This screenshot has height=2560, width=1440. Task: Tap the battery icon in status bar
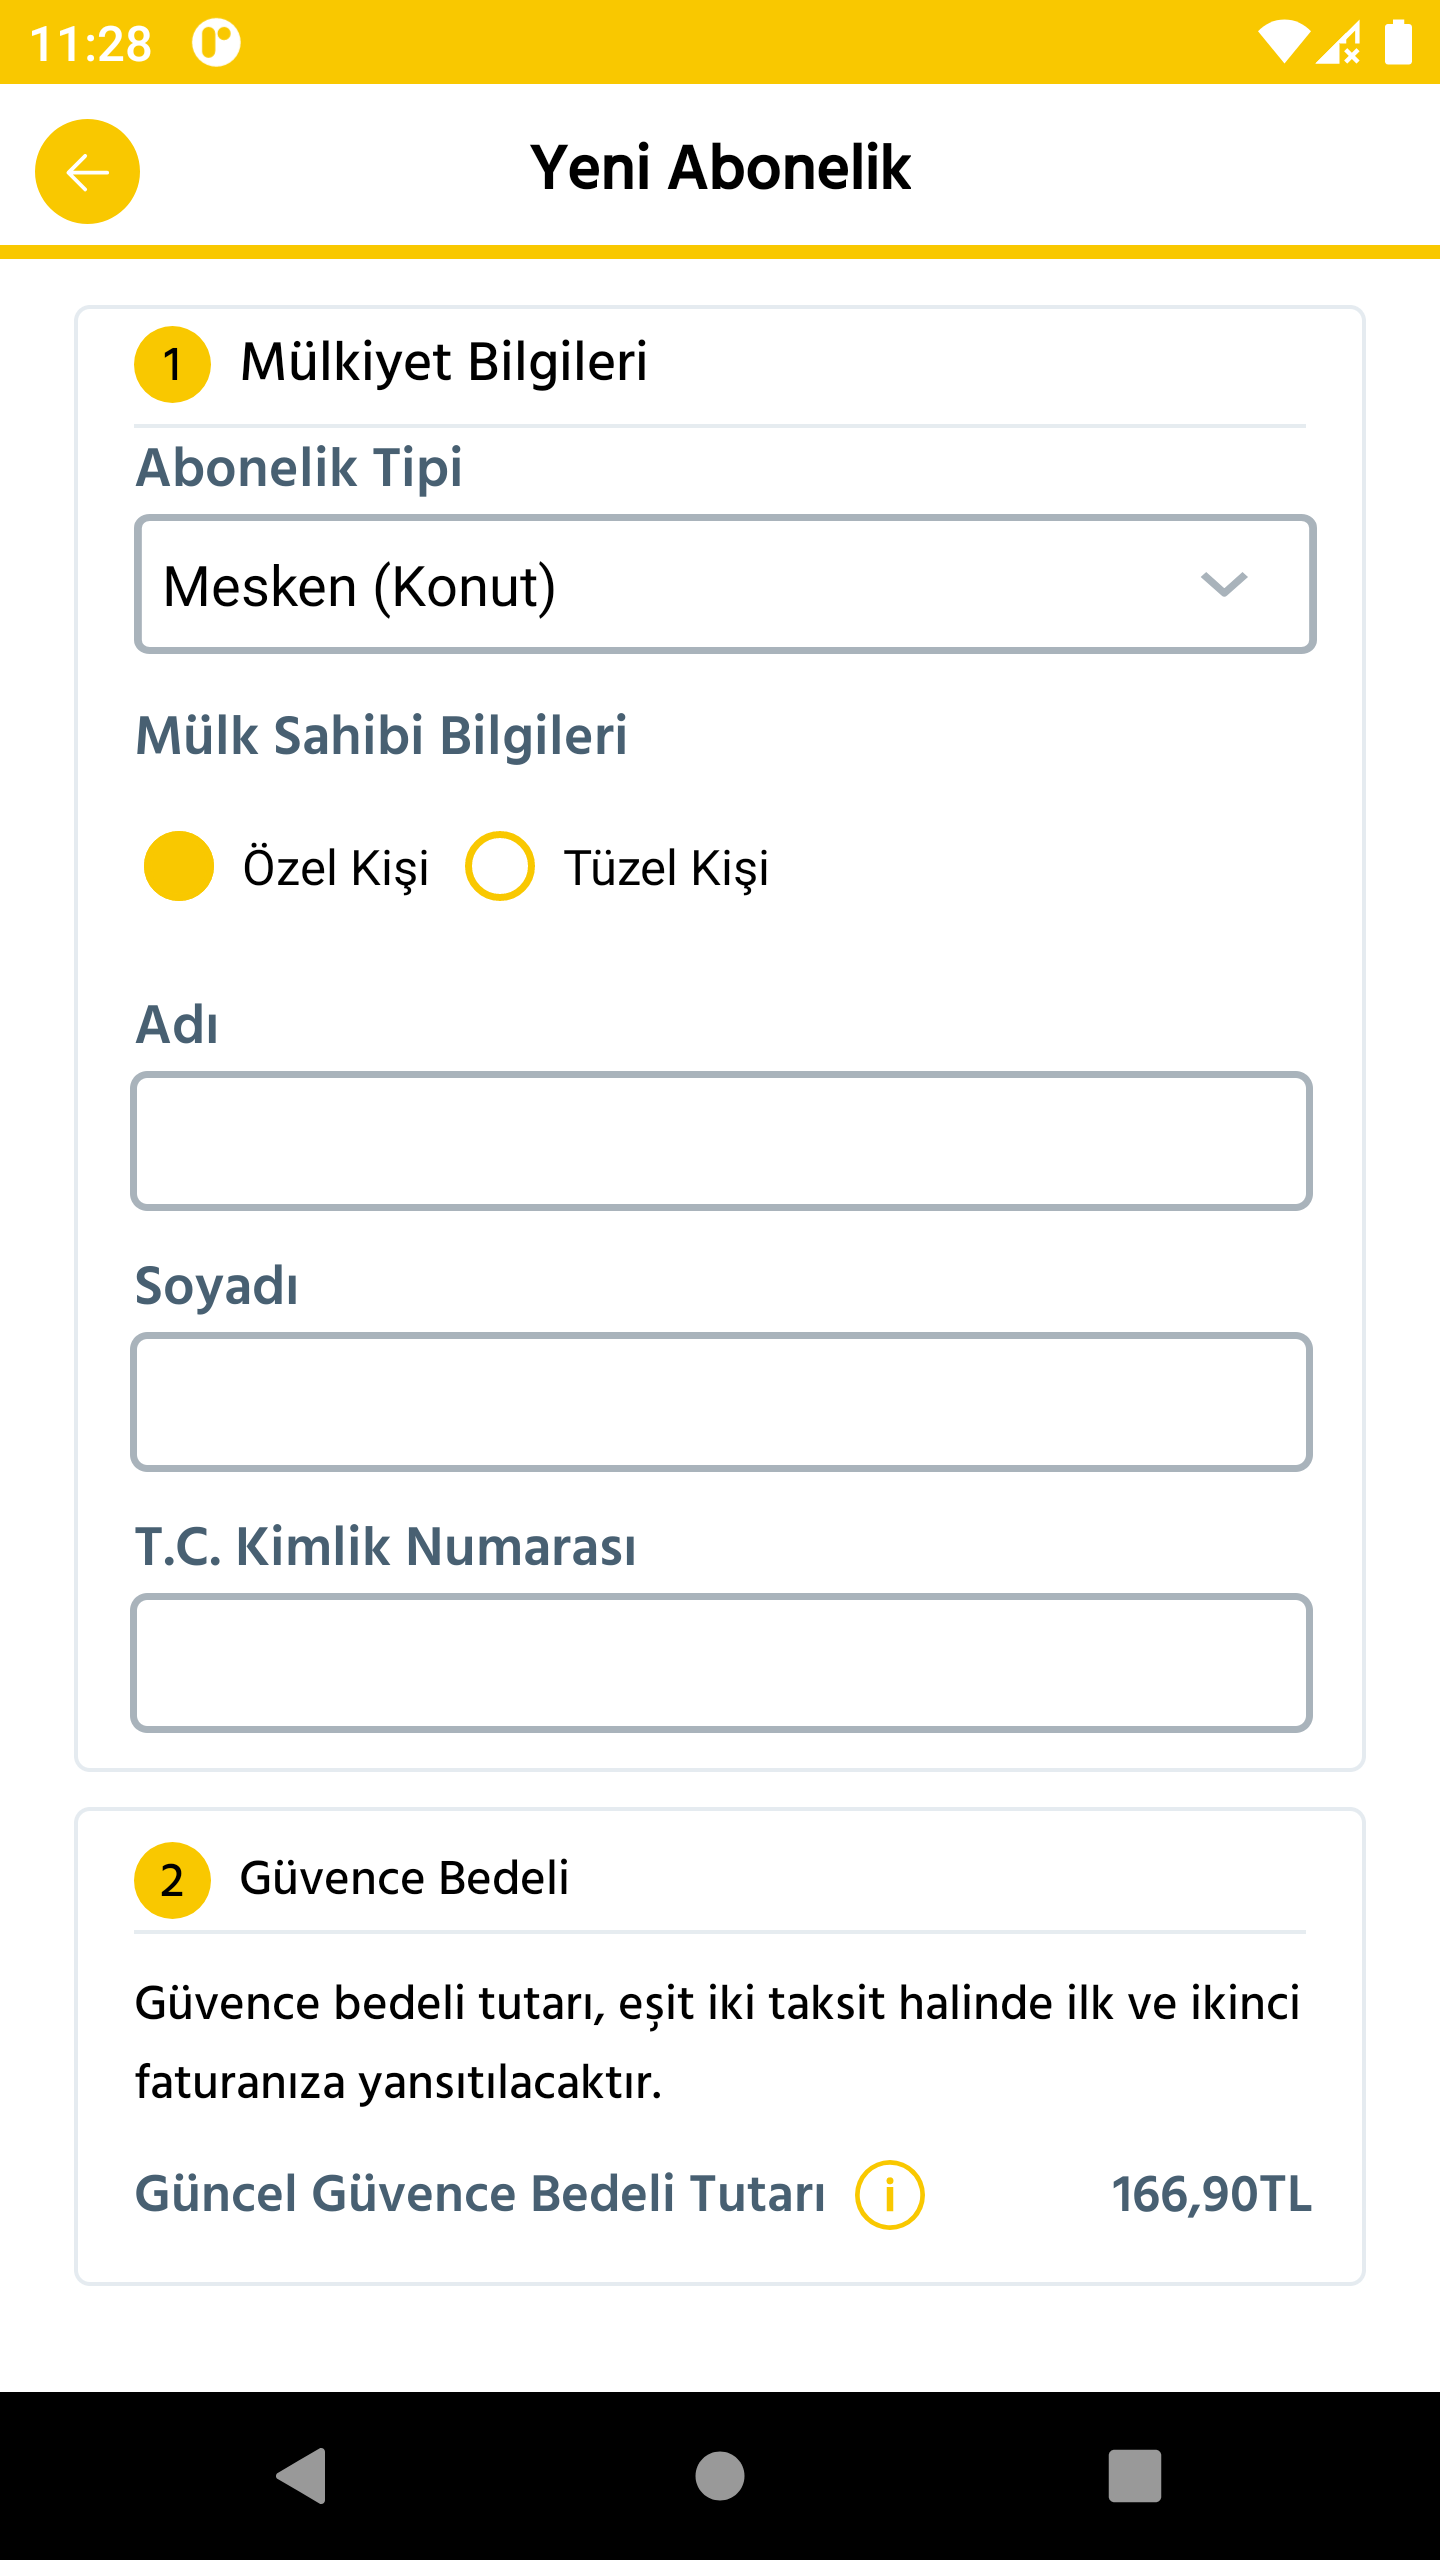pyautogui.click(x=1398, y=42)
